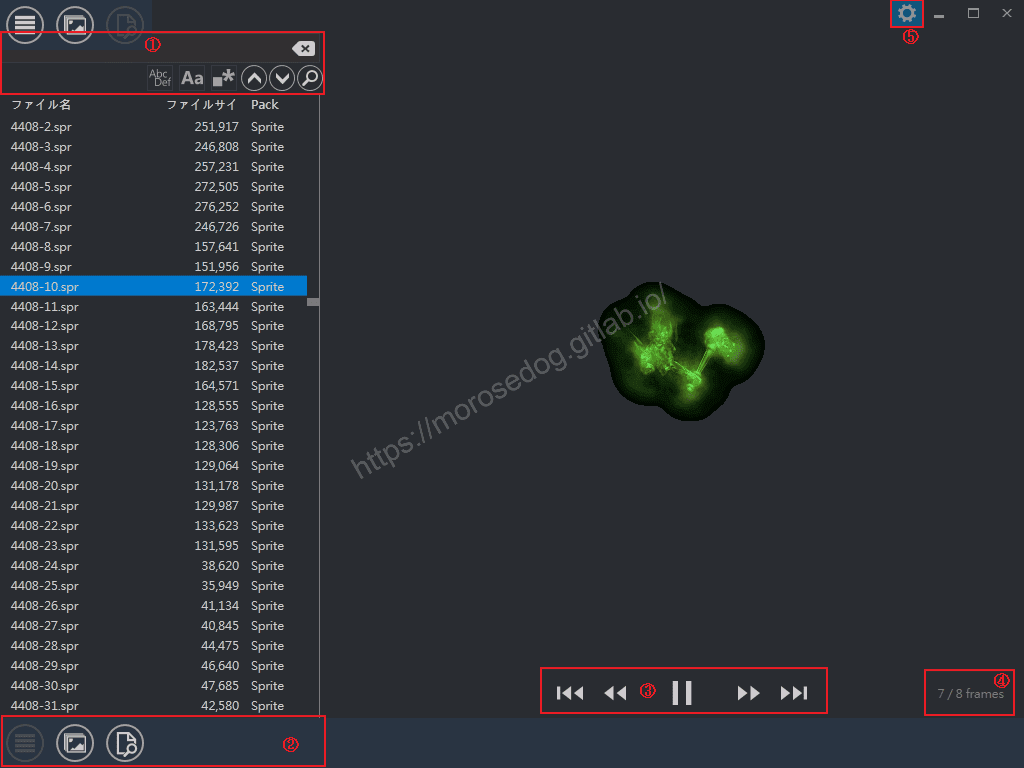
Task: Click the file search icon in the bottom toolbar
Action: click(x=125, y=743)
